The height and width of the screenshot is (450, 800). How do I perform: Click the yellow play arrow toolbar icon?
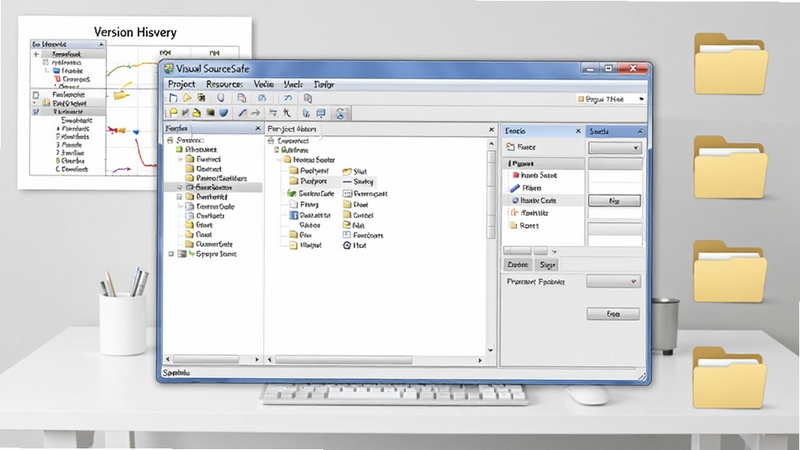(x=187, y=98)
